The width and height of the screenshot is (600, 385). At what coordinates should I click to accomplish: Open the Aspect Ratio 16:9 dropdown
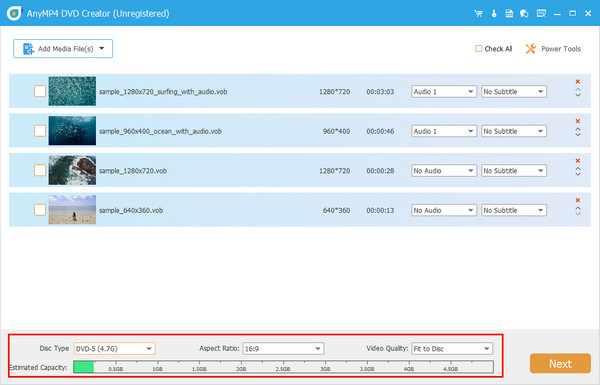(x=283, y=349)
